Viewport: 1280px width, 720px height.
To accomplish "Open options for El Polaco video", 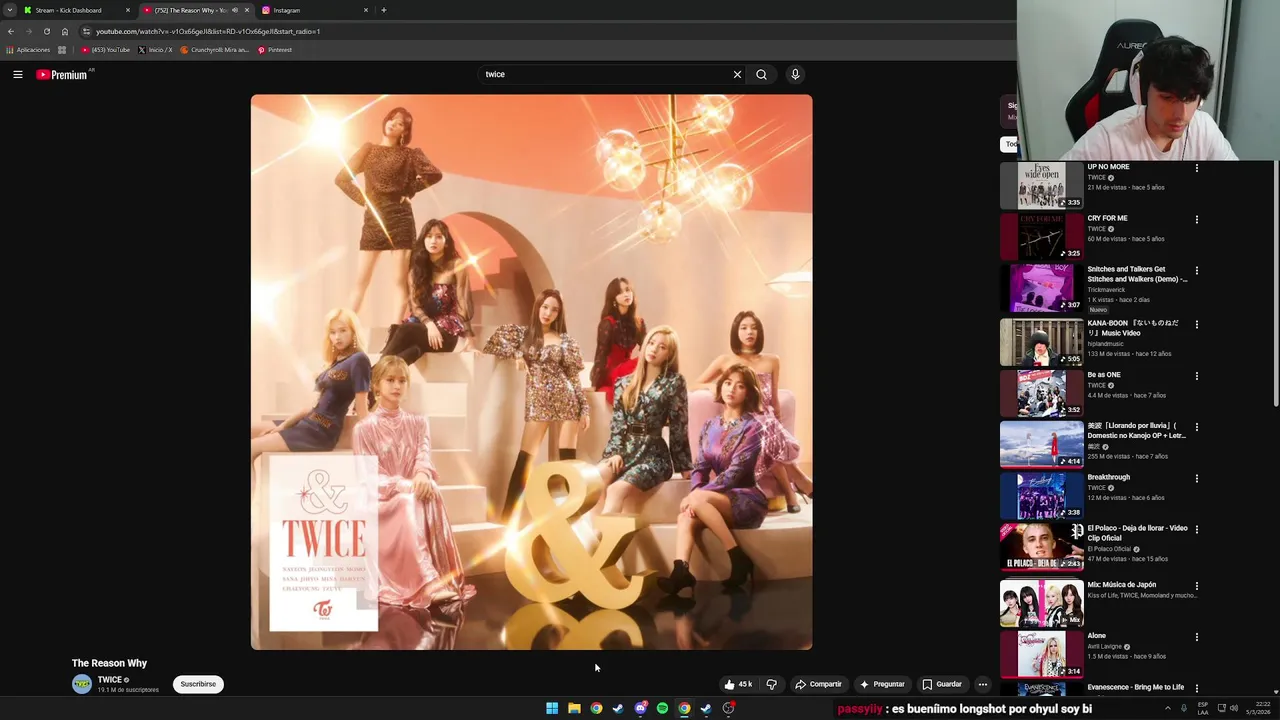I will coord(1196,529).
